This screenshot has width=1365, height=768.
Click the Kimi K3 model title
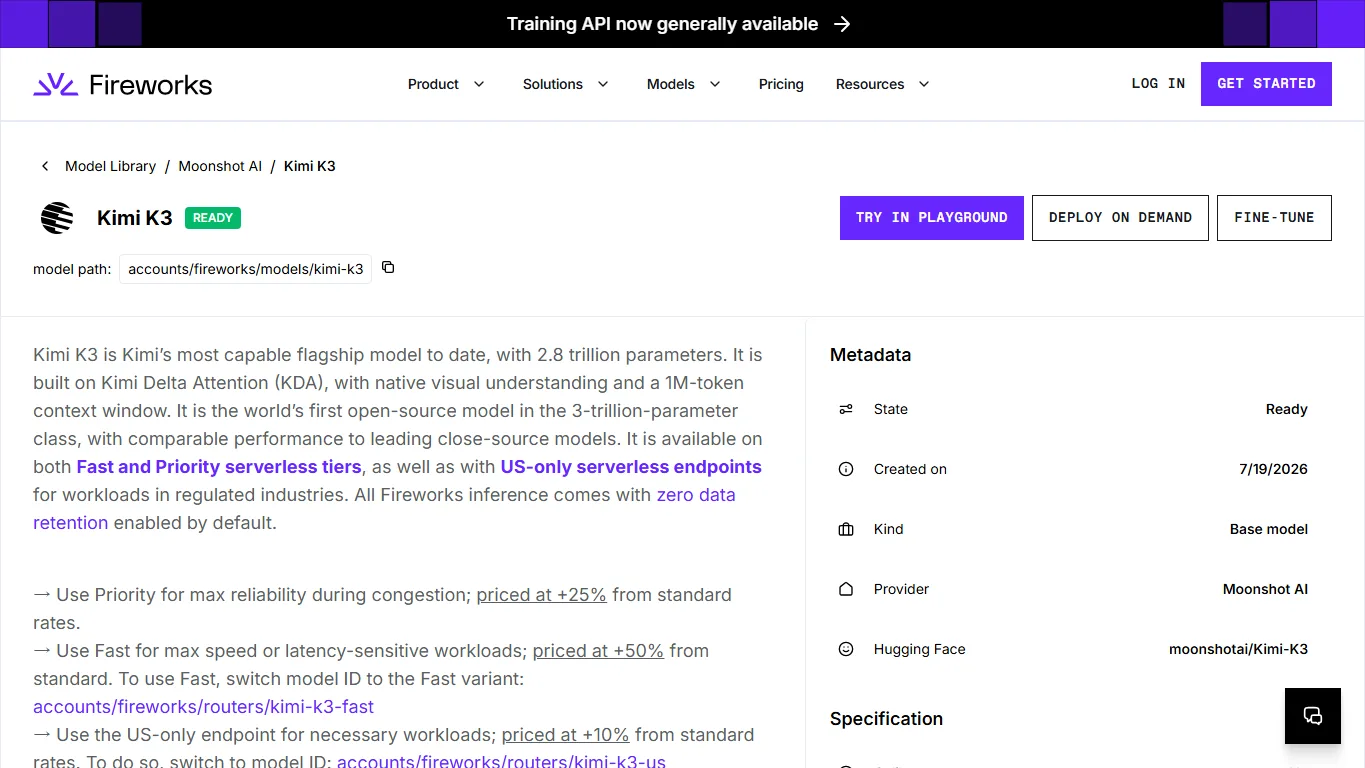click(x=135, y=218)
